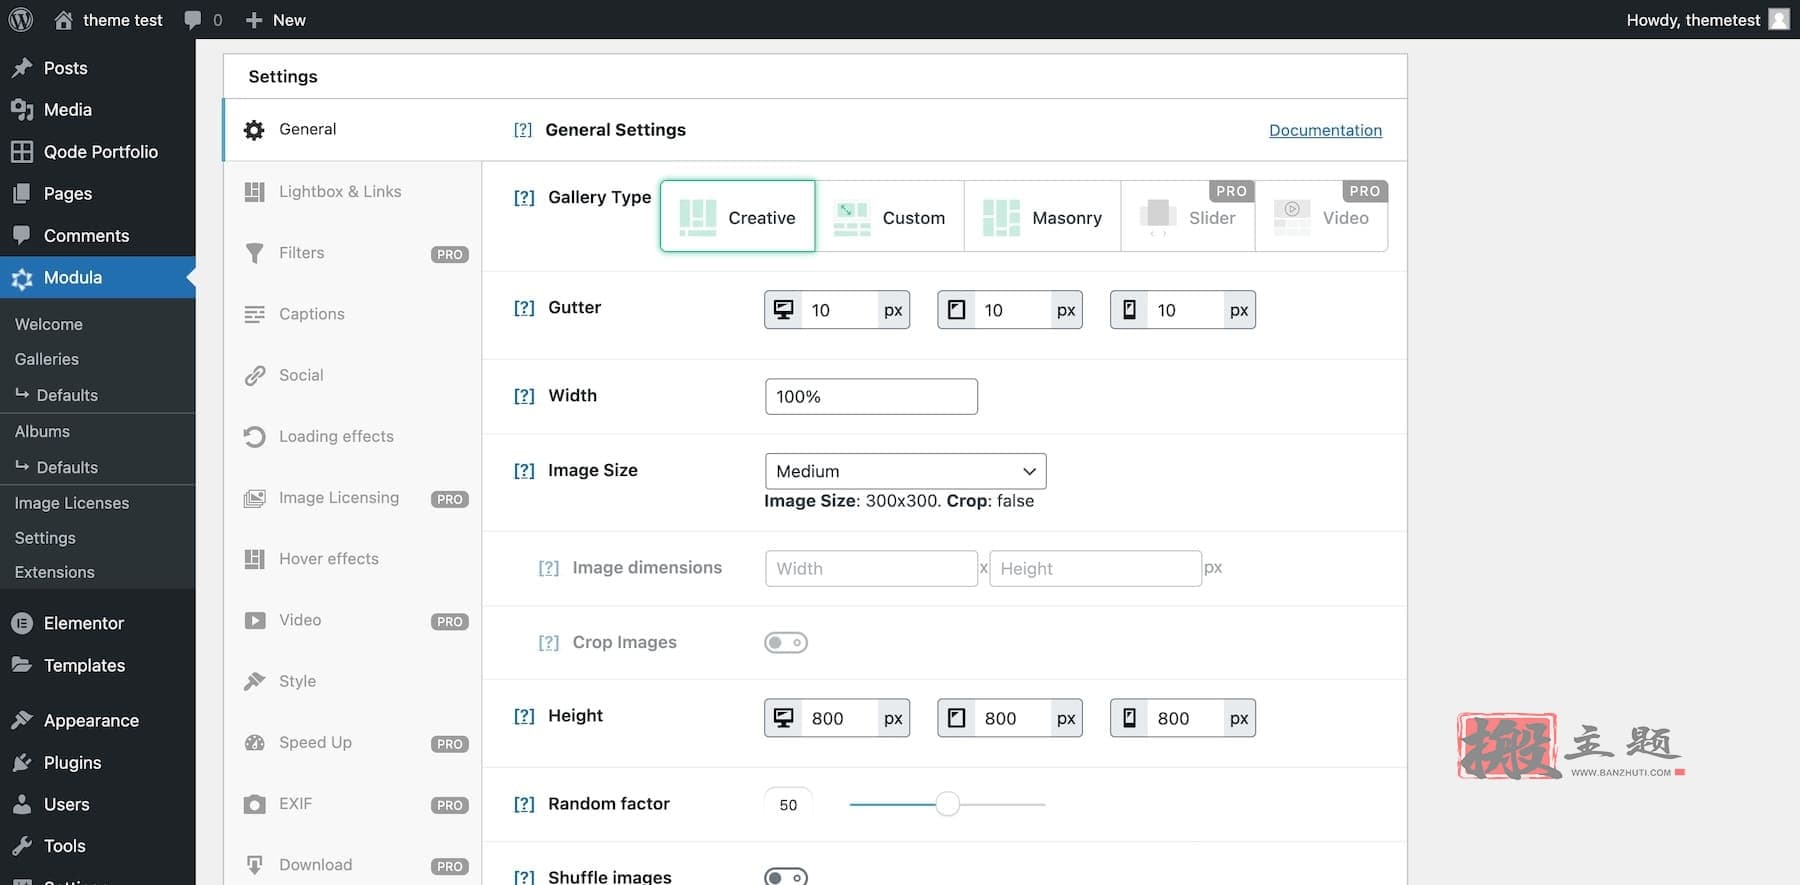Click the Users person icon
This screenshot has width=1800, height=885.
pos(22,804)
